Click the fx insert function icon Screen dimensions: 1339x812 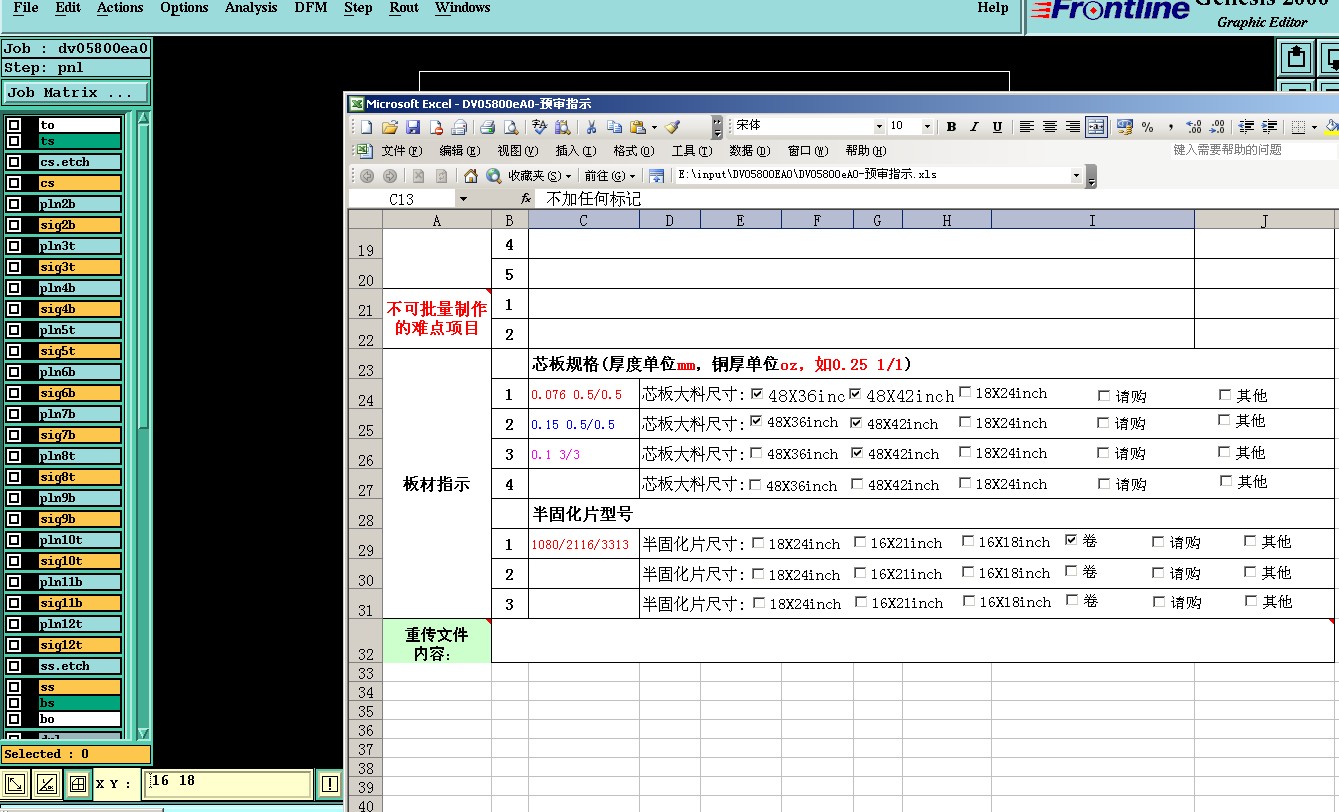point(526,199)
